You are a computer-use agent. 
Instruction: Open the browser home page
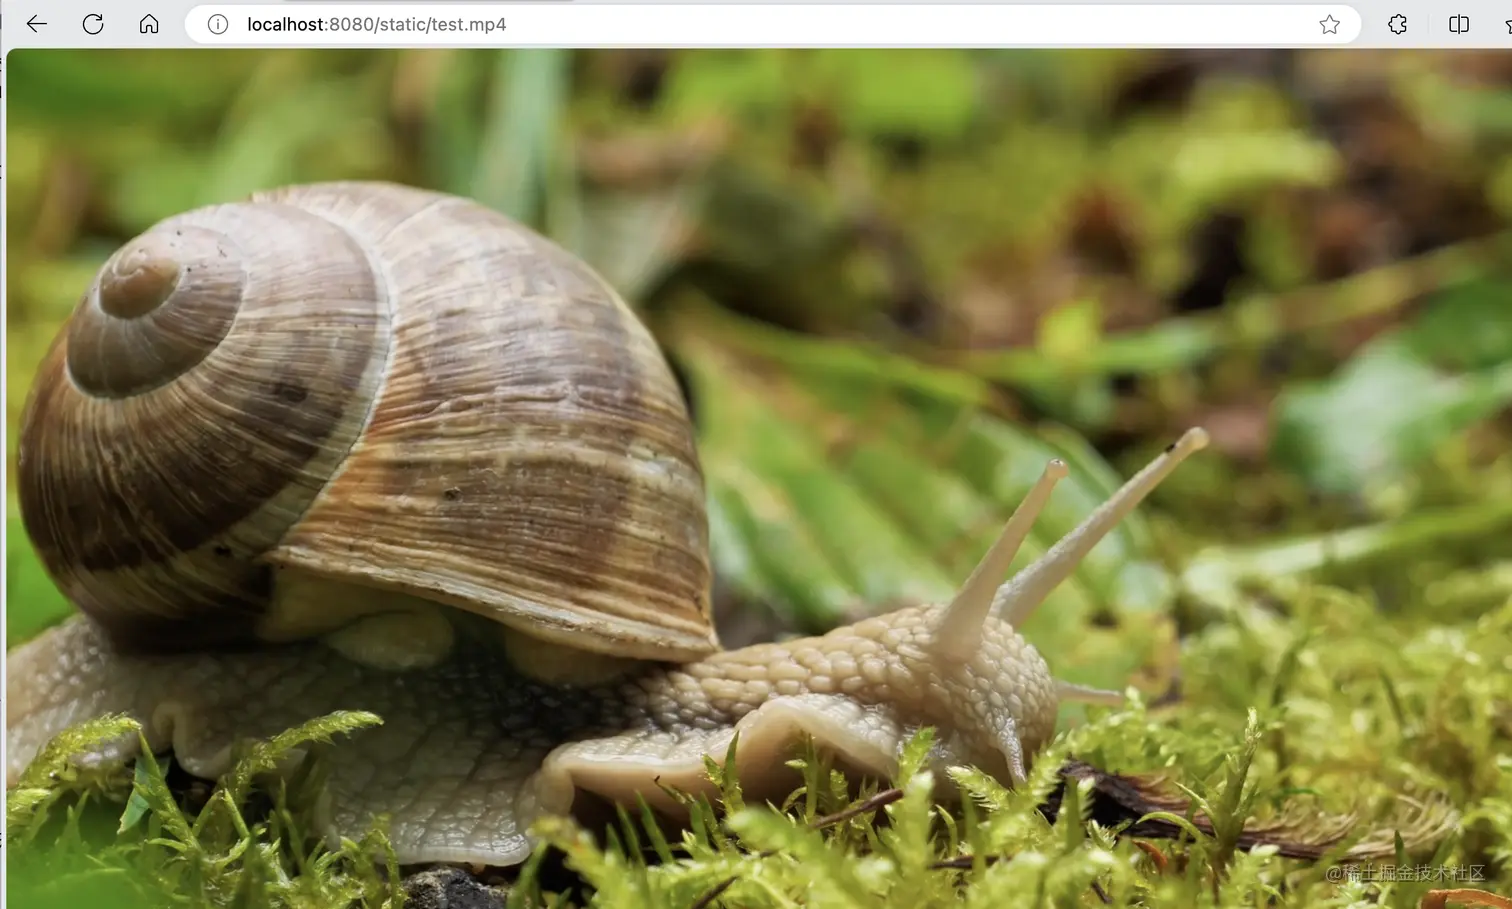(x=149, y=24)
